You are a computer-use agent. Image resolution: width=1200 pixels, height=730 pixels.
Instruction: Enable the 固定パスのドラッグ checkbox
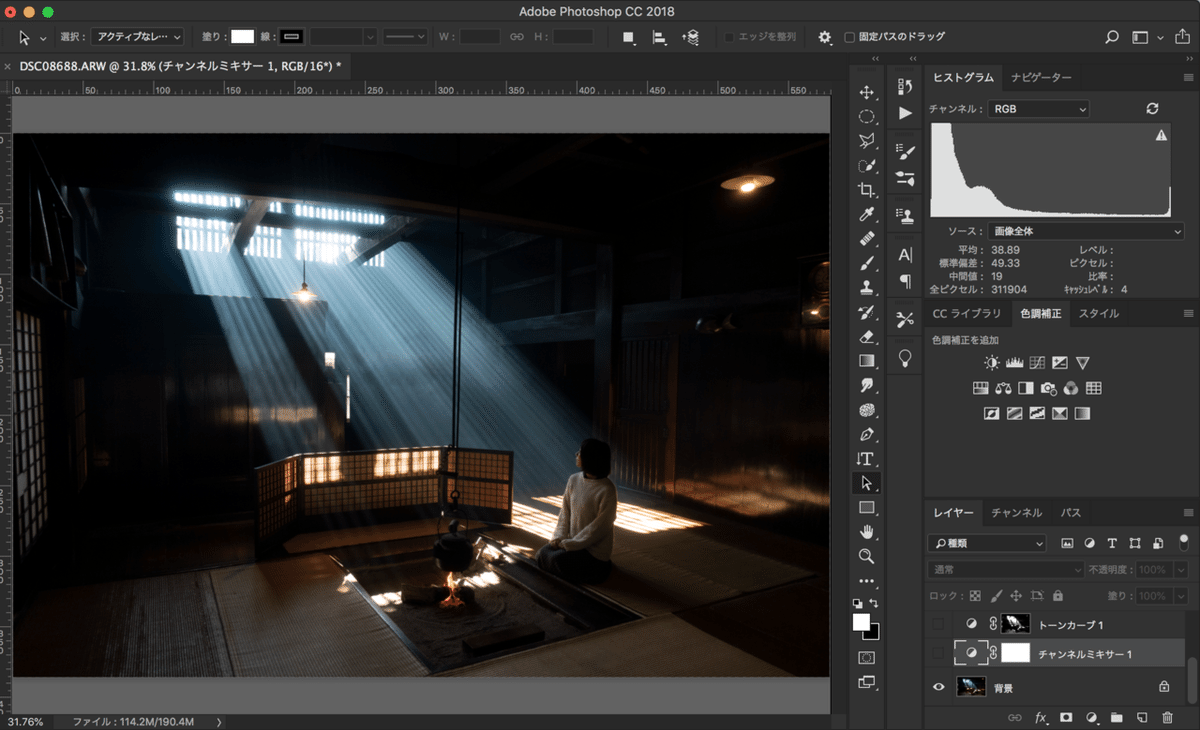coord(850,37)
